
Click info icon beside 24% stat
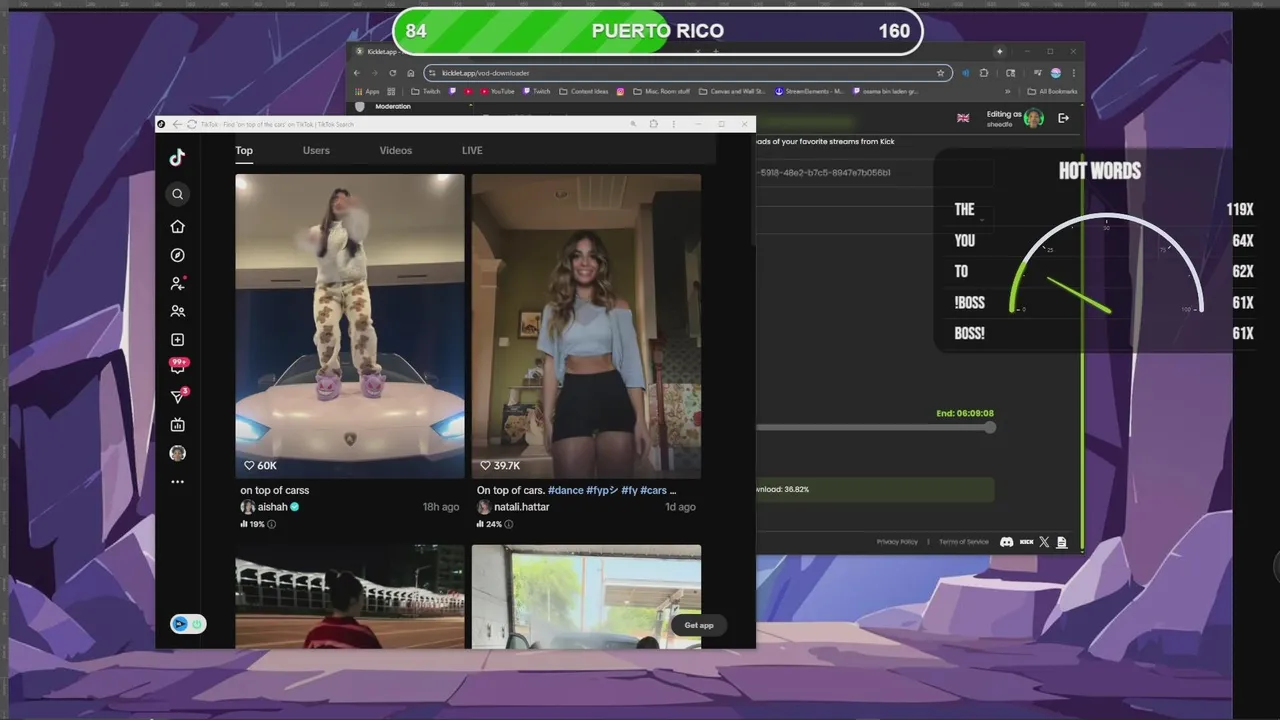click(x=509, y=524)
